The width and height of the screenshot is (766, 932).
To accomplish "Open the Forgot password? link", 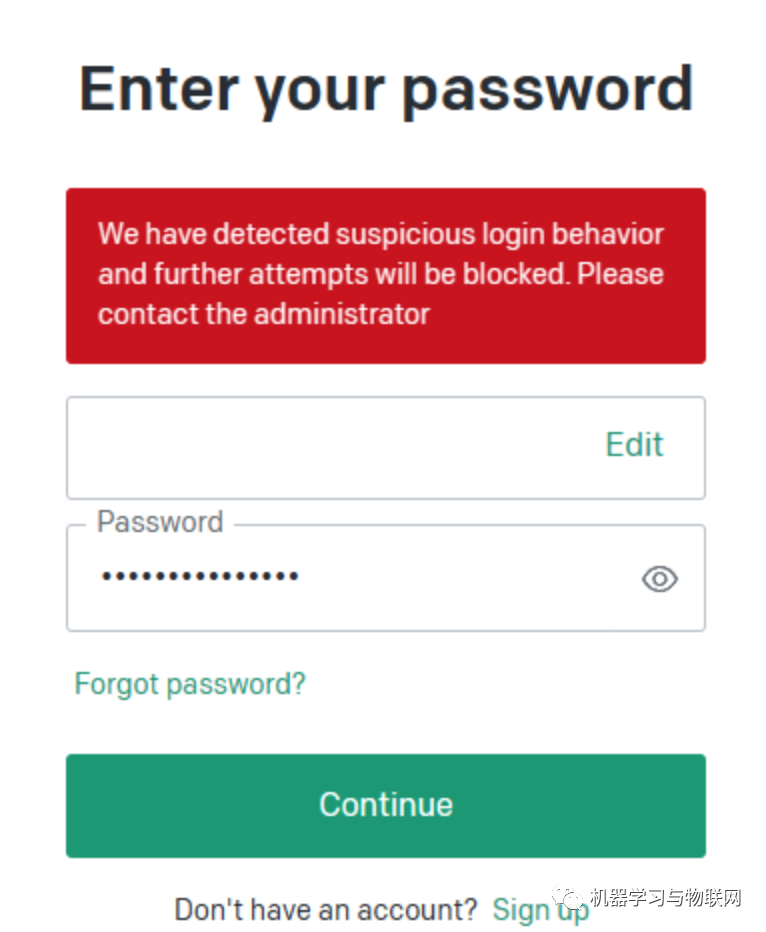I will [190, 684].
